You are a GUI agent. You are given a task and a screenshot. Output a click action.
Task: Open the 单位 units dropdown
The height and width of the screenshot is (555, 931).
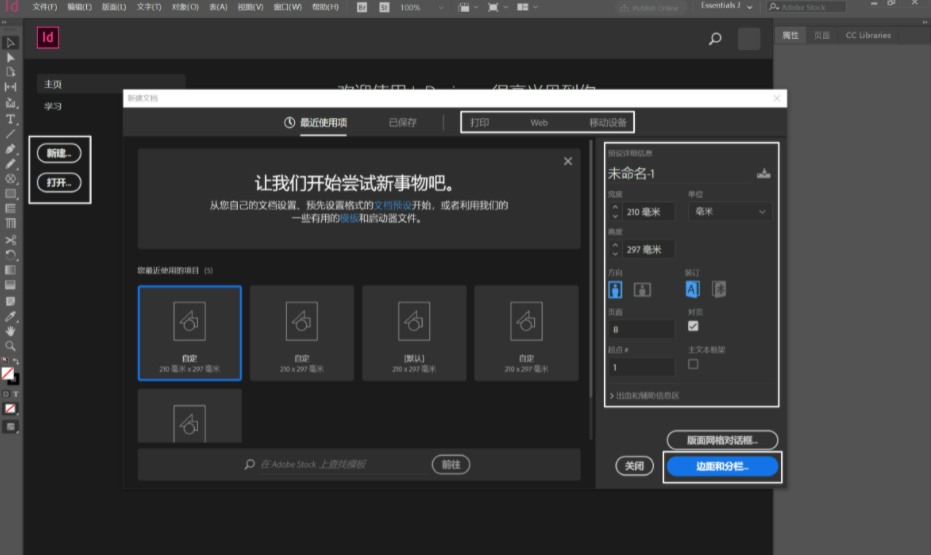point(730,212)
